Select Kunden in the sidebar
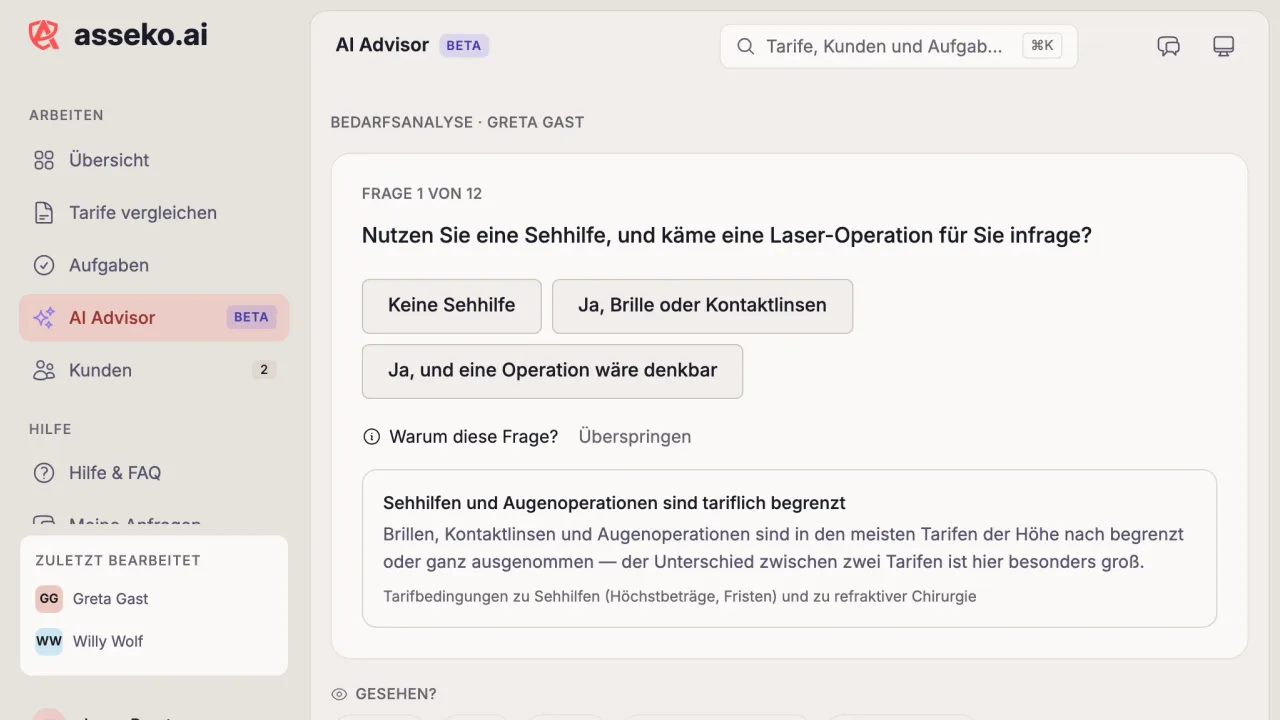1280x720 pixels. (x=154, y=370)
